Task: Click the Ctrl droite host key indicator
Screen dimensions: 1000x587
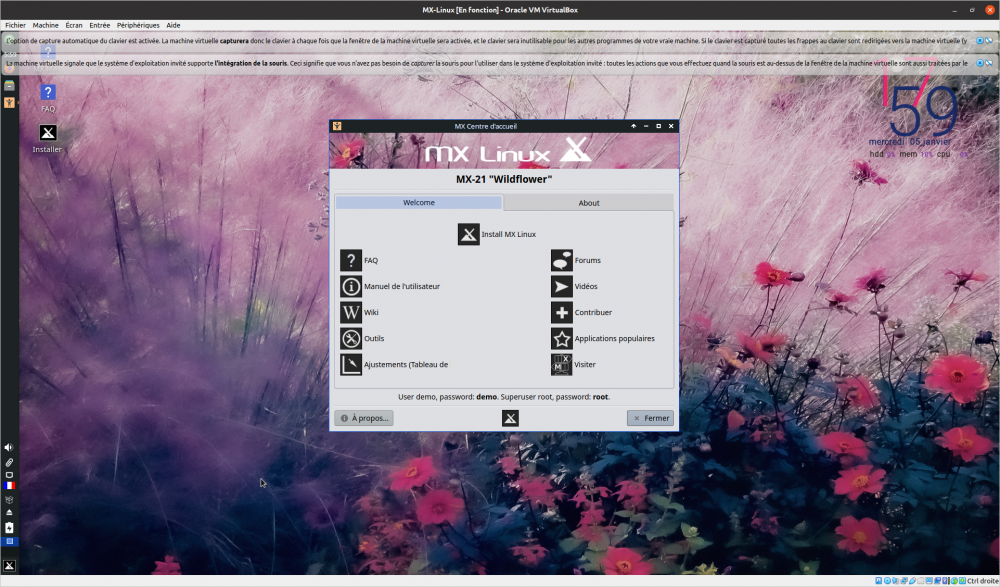Action: coord(983,581)
